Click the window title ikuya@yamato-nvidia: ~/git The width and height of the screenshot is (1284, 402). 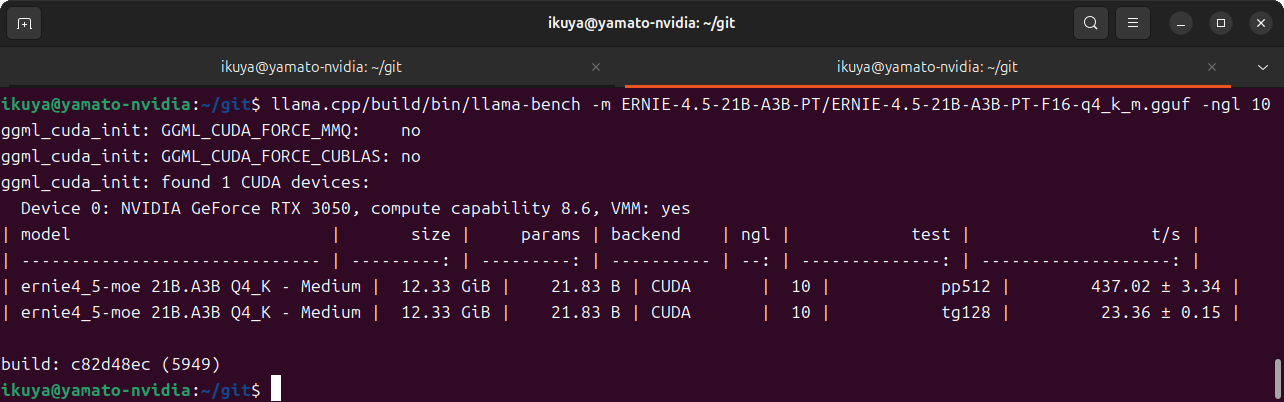point(641,22)
